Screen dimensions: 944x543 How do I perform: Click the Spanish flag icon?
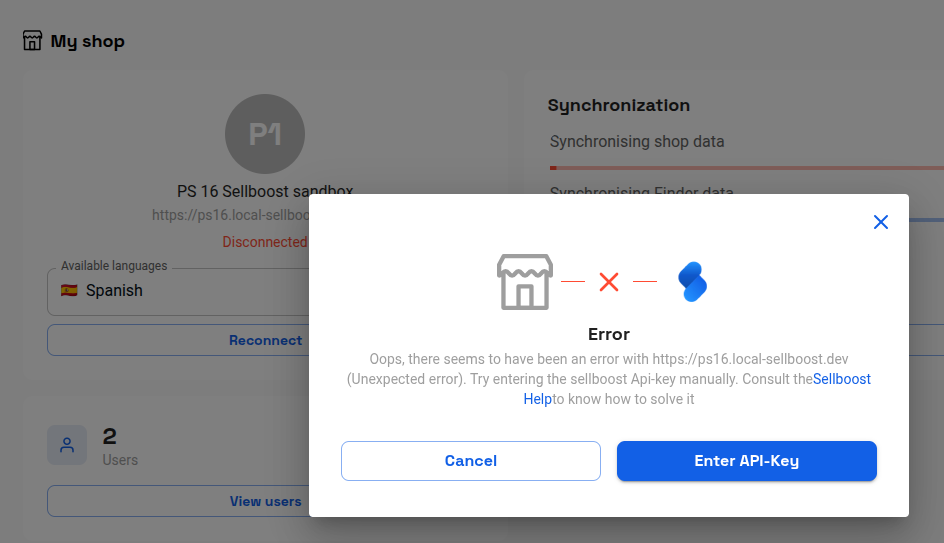coord(69,290)
